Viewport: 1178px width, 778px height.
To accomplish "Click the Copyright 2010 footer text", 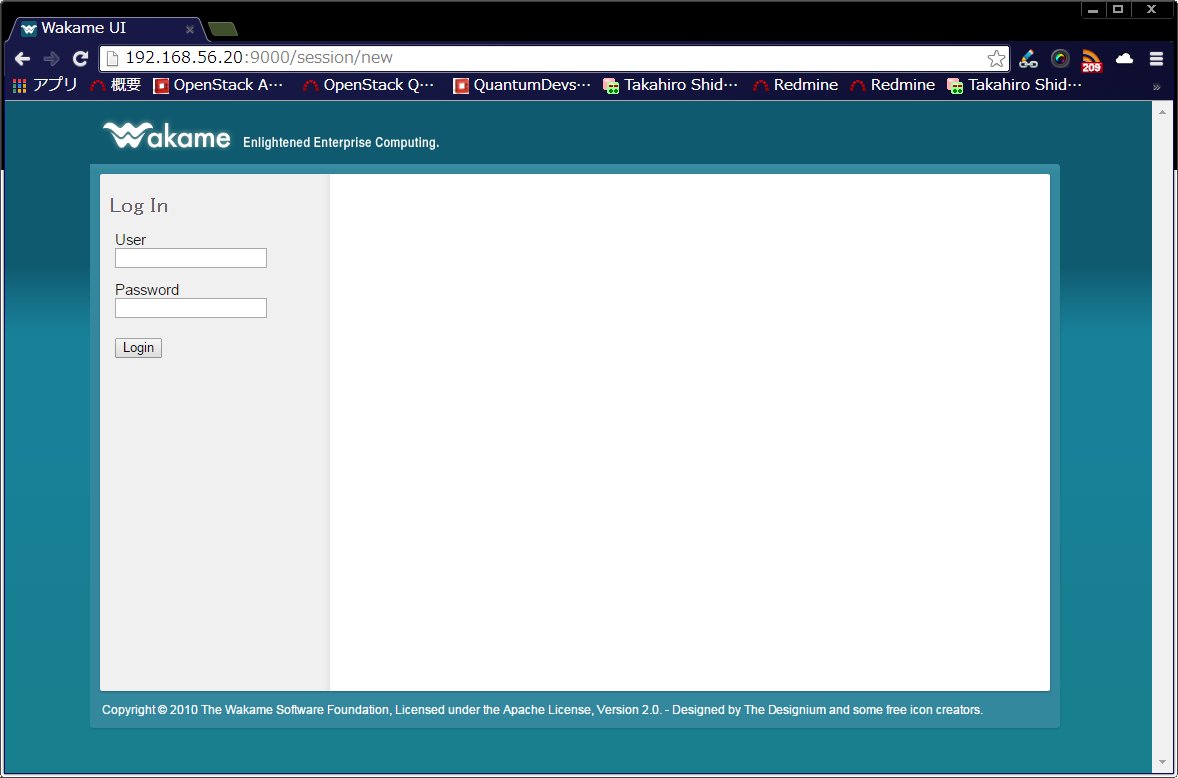I will [542, 710].
